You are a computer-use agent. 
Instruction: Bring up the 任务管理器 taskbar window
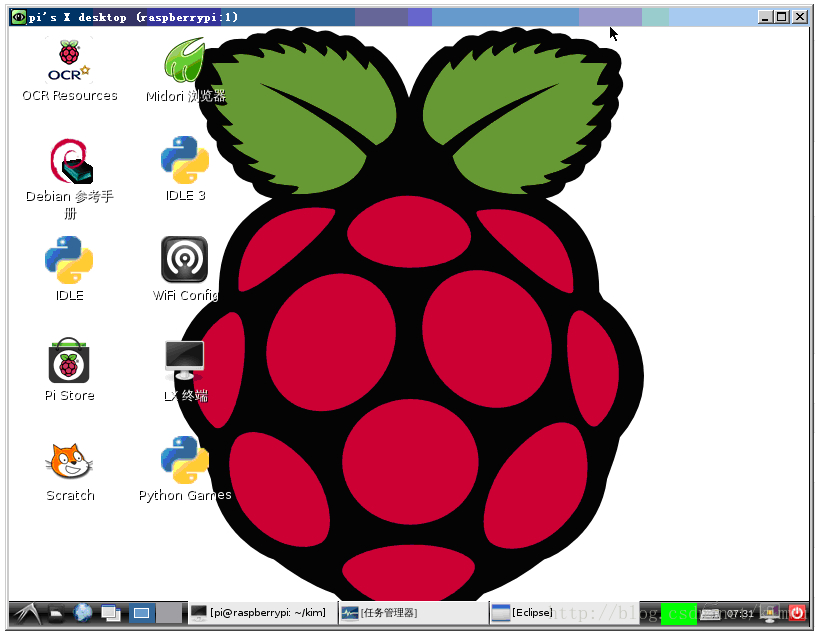[x=414, y=613]
